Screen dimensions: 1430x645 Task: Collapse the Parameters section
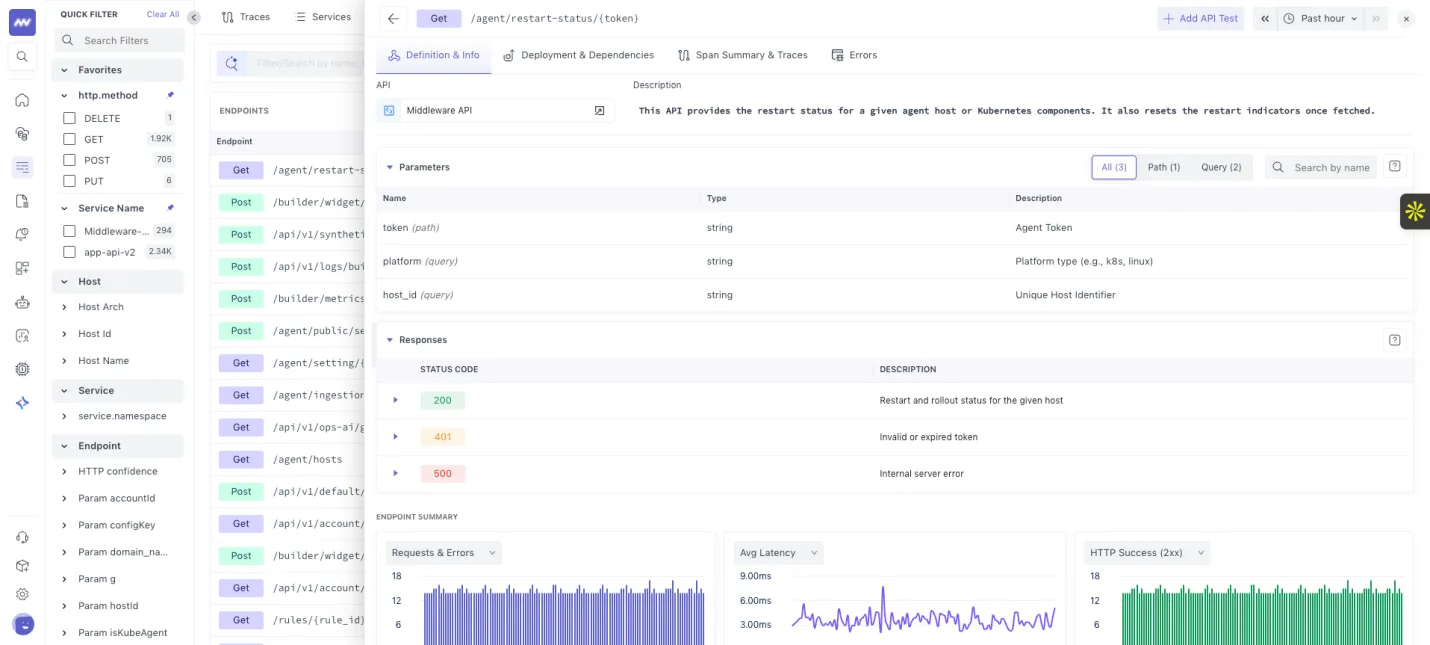[390, 167]
